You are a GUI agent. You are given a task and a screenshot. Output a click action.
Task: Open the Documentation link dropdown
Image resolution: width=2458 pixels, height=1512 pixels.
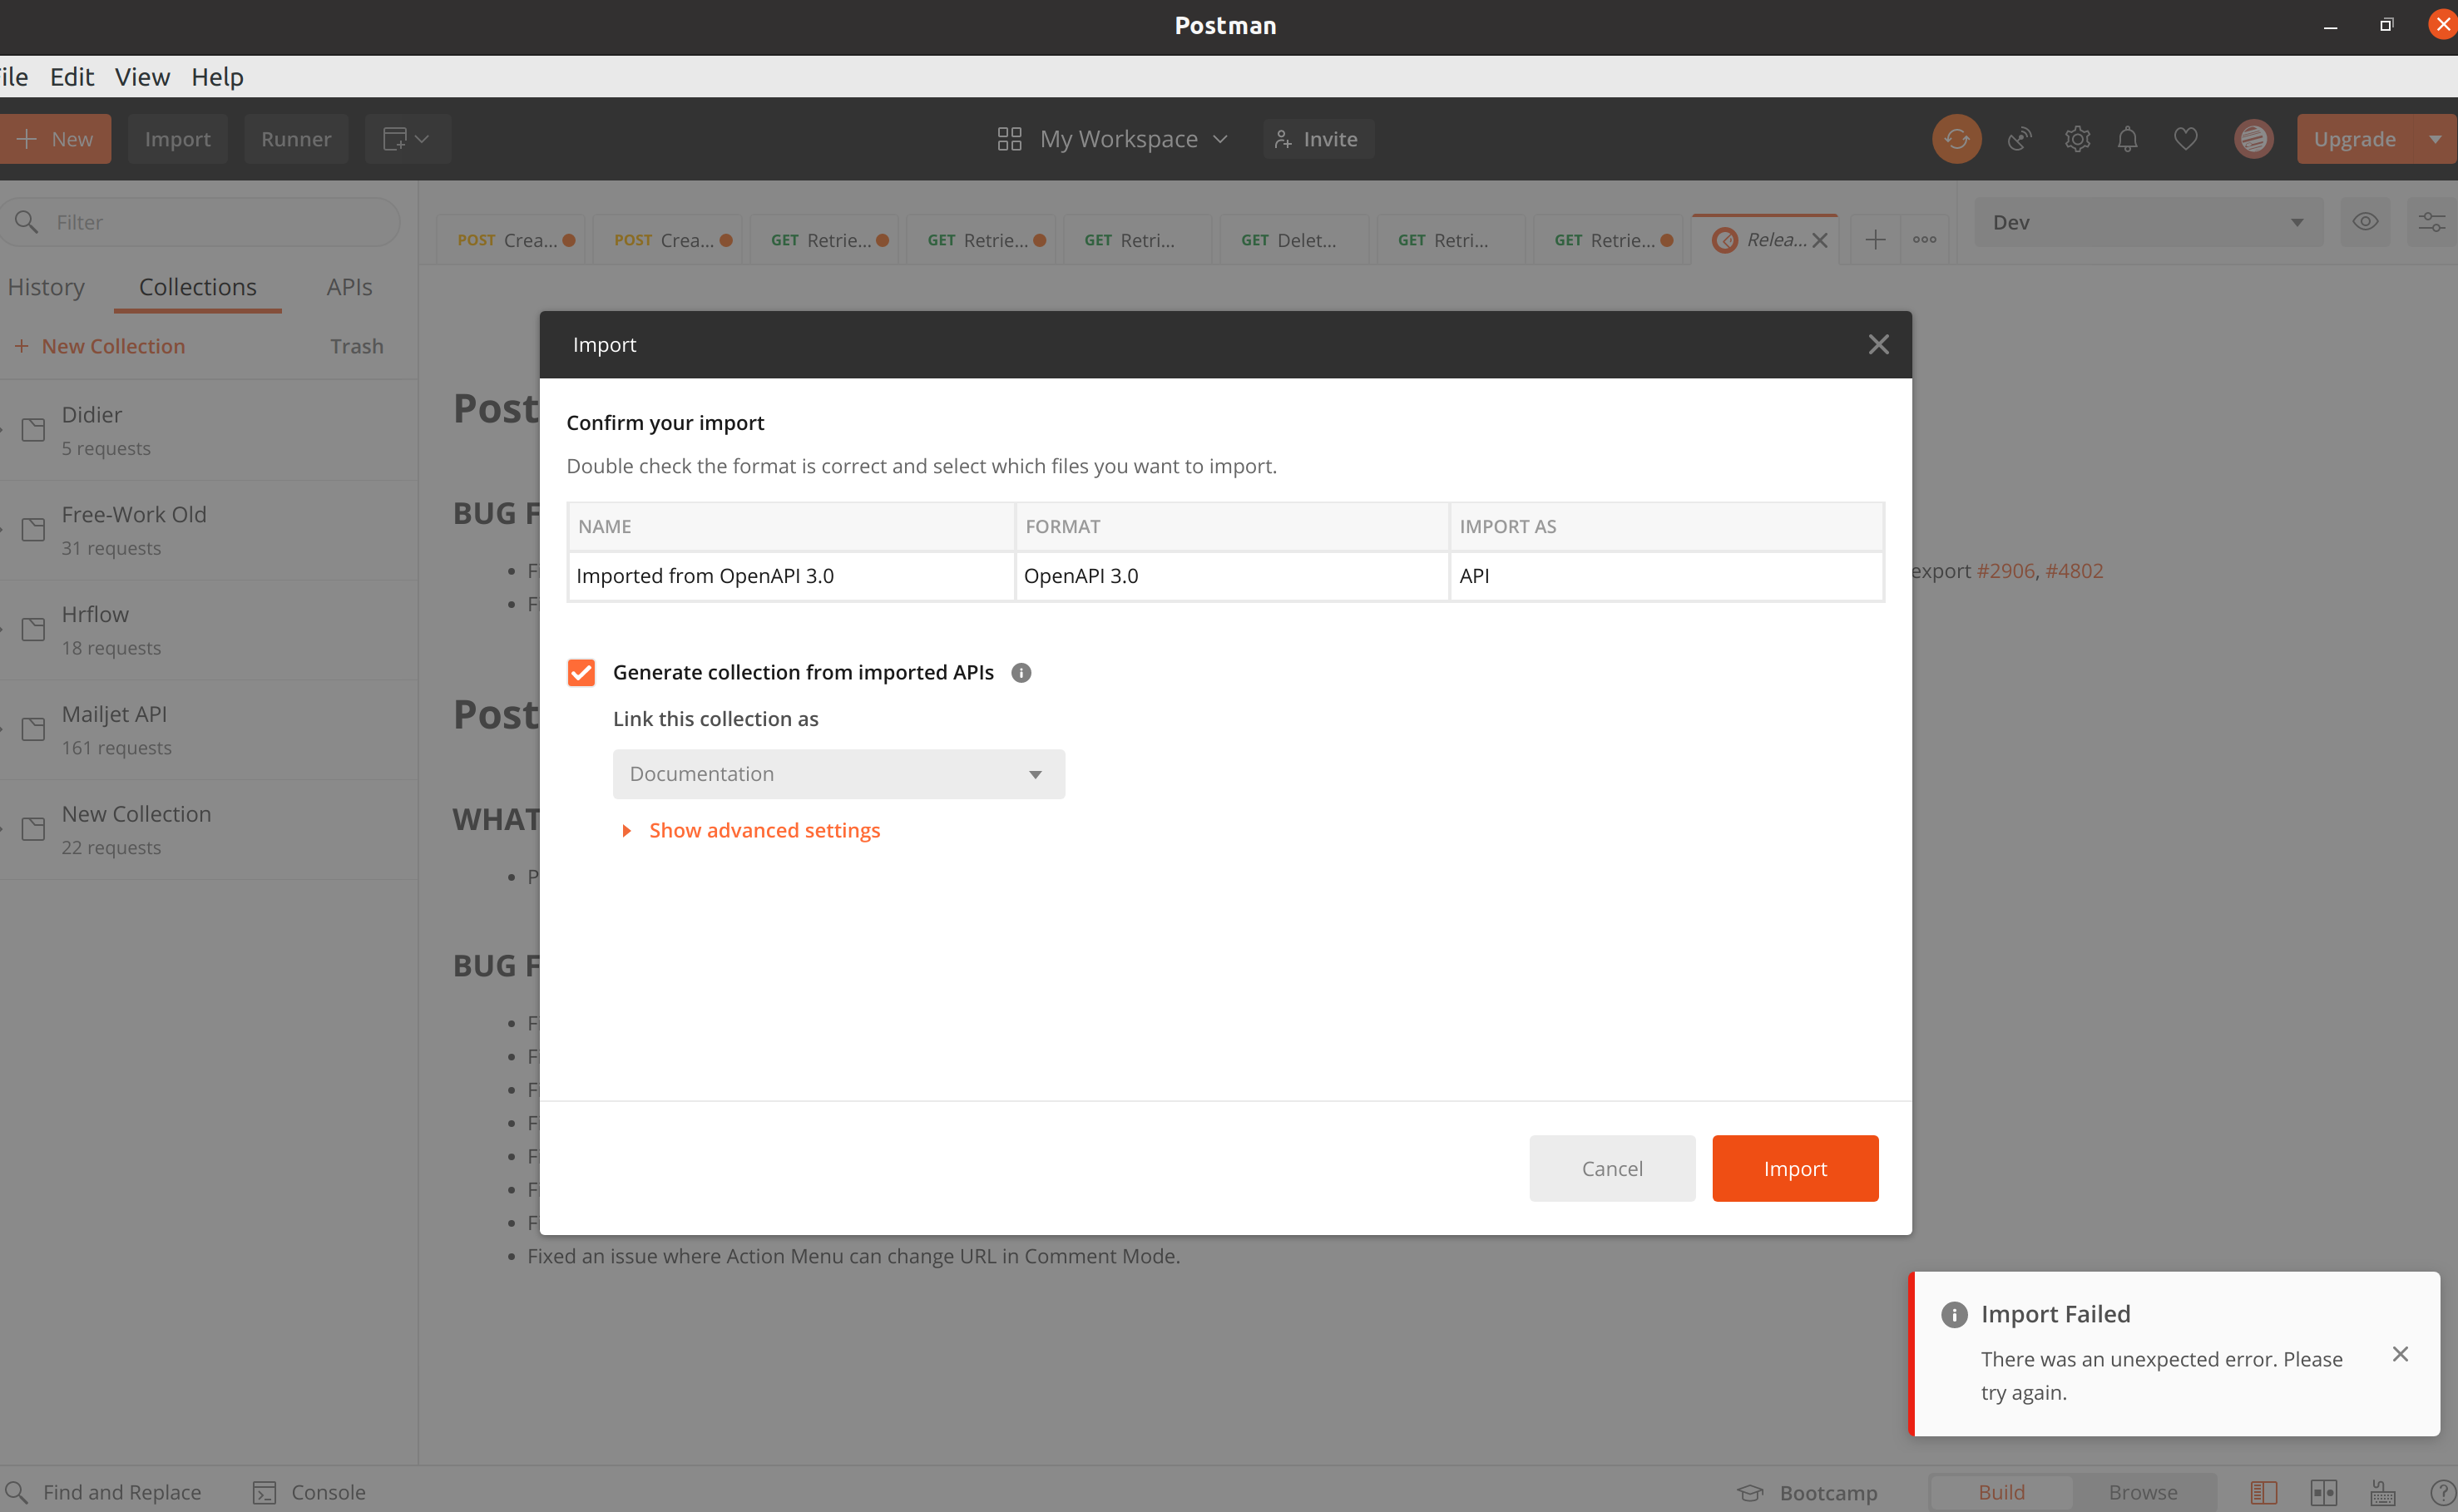click(838, 773)
